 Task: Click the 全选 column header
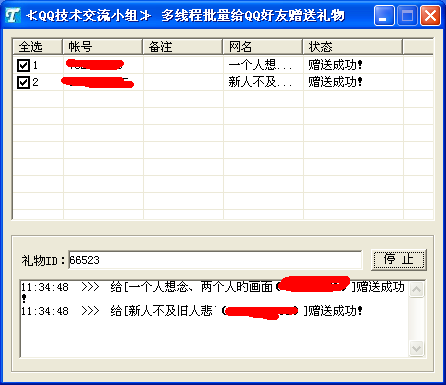click(x=37, y=47)
